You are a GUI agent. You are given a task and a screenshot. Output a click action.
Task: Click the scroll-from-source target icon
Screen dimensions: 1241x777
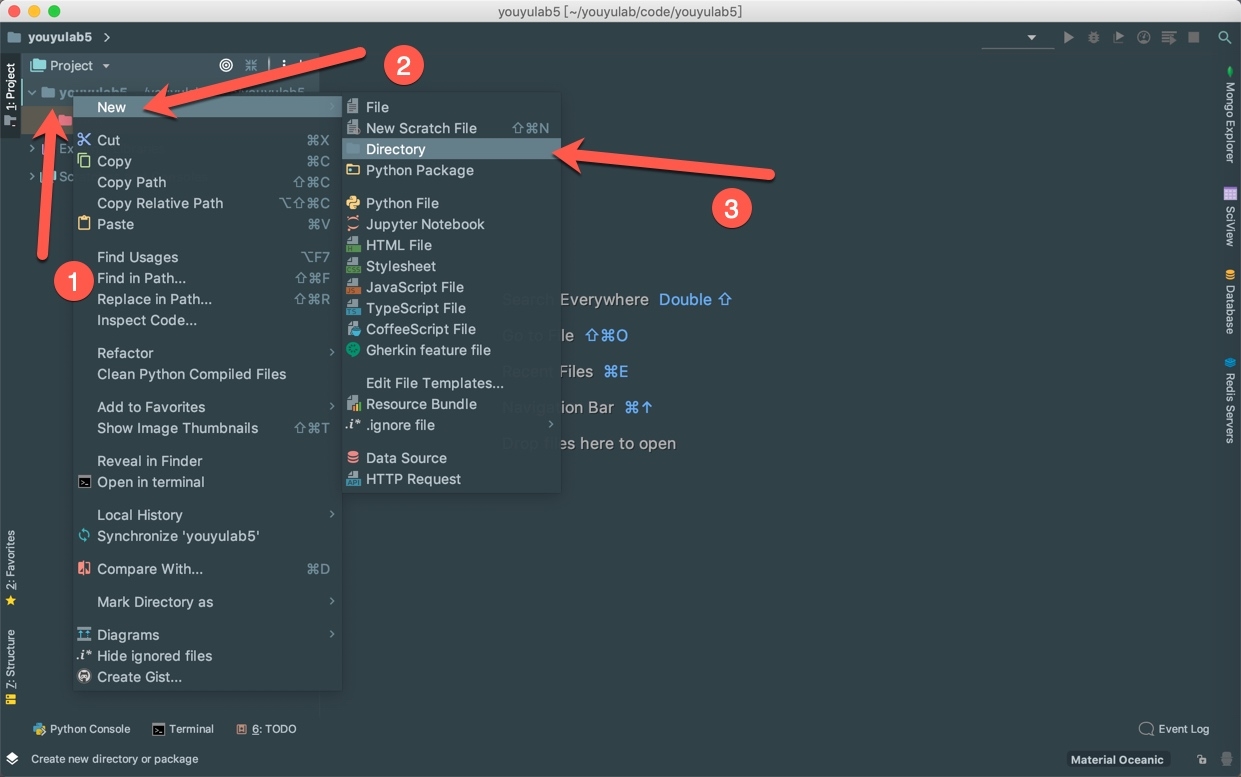[226, 65]
